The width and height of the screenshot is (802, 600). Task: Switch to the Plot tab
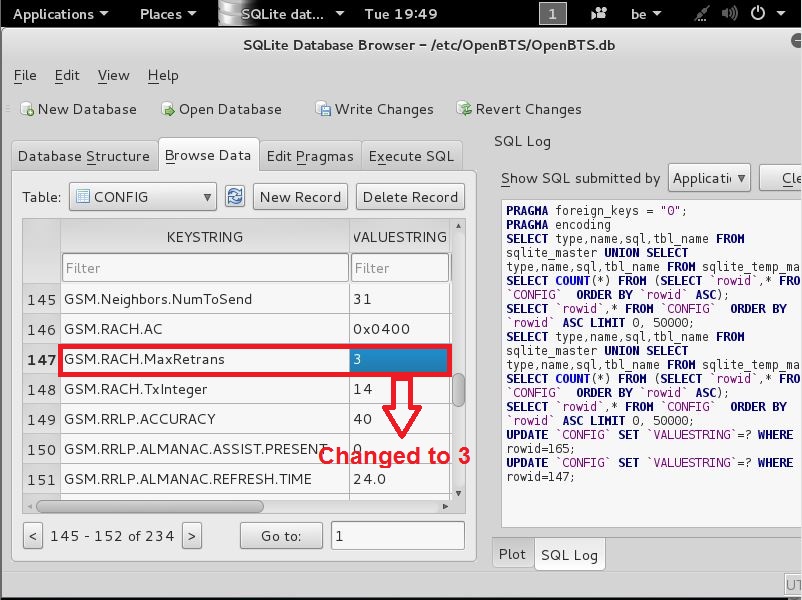(x=512, y=554)
